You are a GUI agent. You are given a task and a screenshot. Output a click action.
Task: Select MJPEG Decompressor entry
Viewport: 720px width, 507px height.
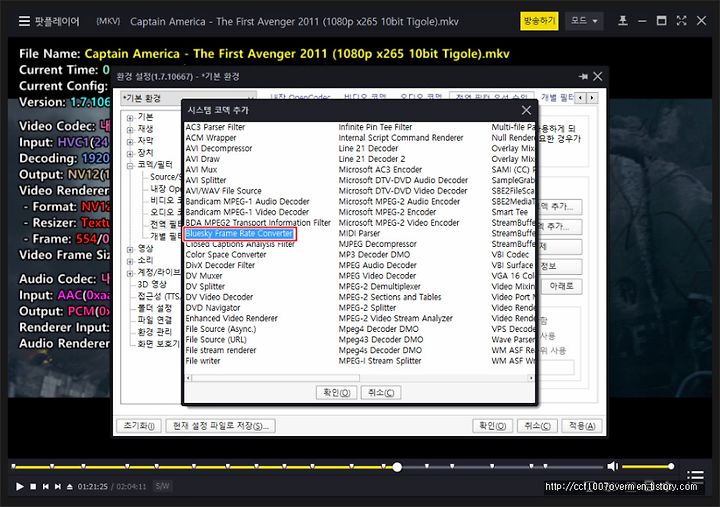pyautogui.click(x=377, y=244)
